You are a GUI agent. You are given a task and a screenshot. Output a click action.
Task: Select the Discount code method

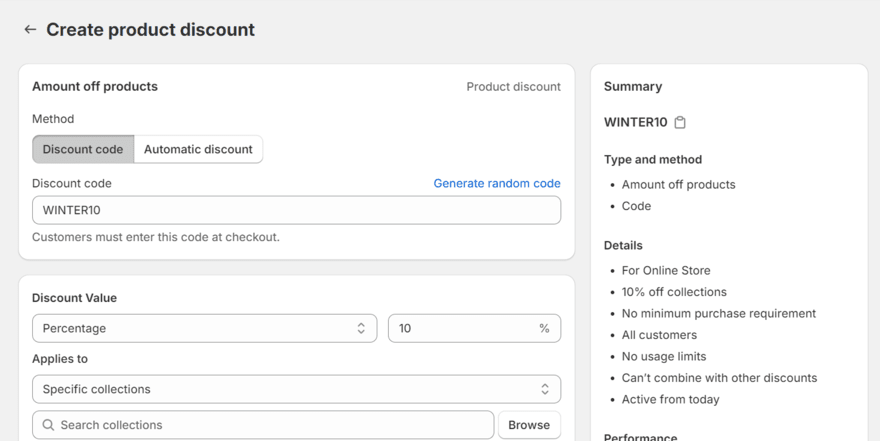coord(83,149)
